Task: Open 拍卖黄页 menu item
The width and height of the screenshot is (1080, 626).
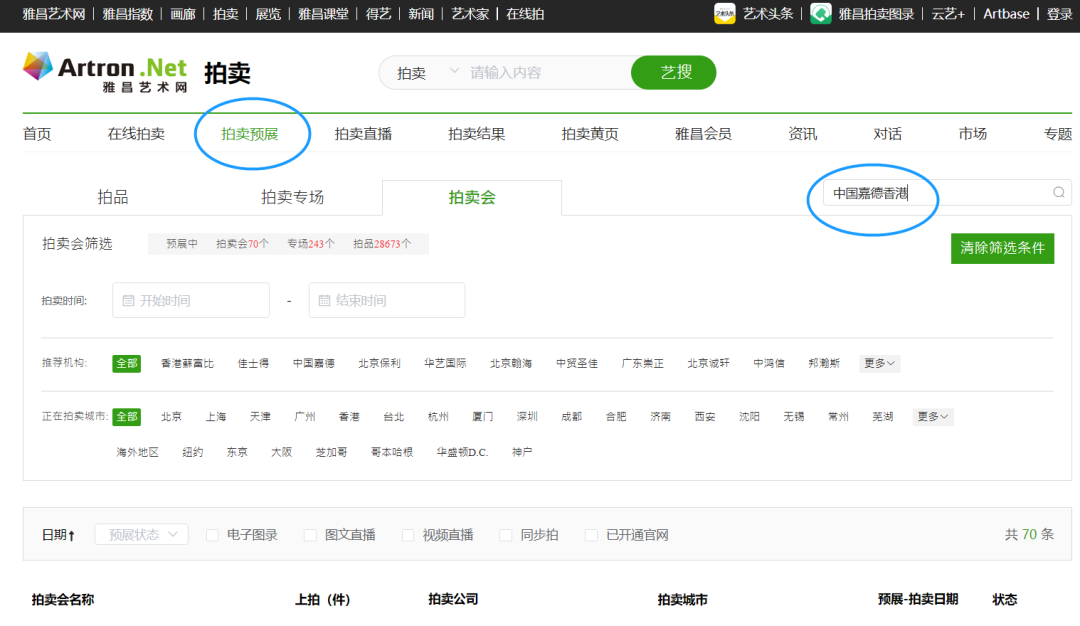Action: (x=590, y=134)
